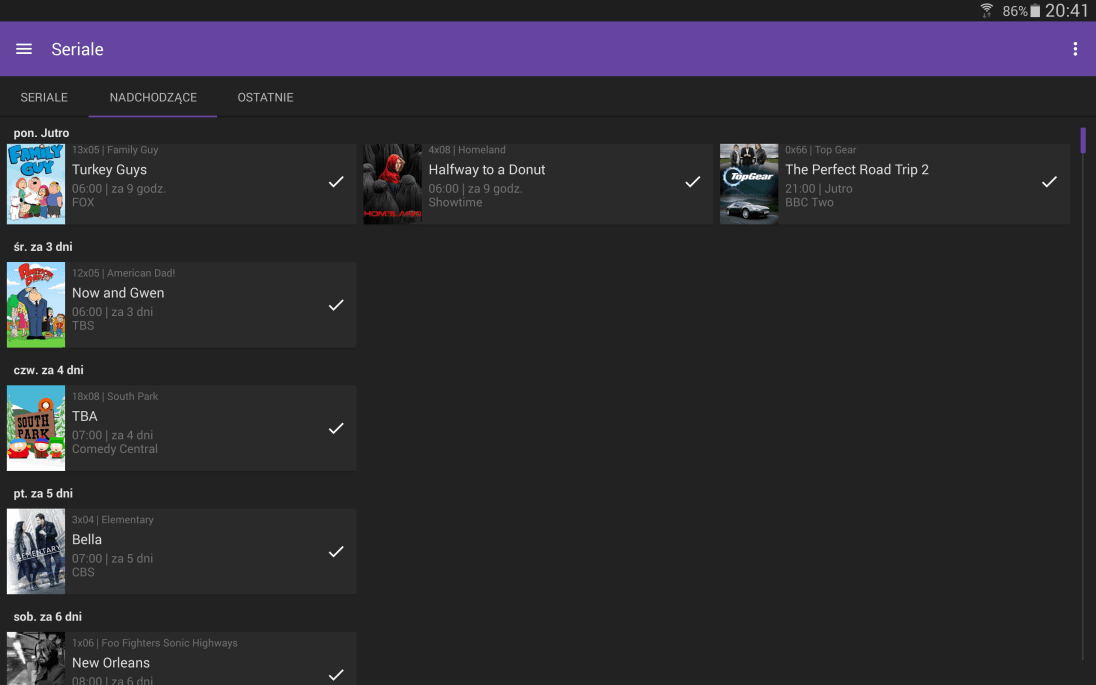Open the Turkey Guys episode title
Viewport: 1096px width, 685px height.
click(x=109, y=169)
